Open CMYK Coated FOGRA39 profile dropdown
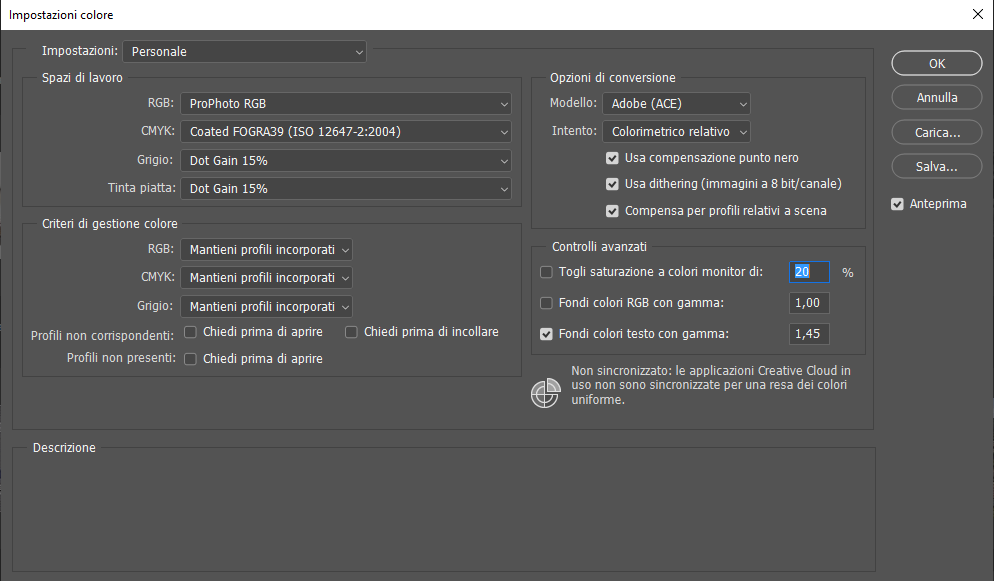994x581 pixels. [x=346, y=131]
